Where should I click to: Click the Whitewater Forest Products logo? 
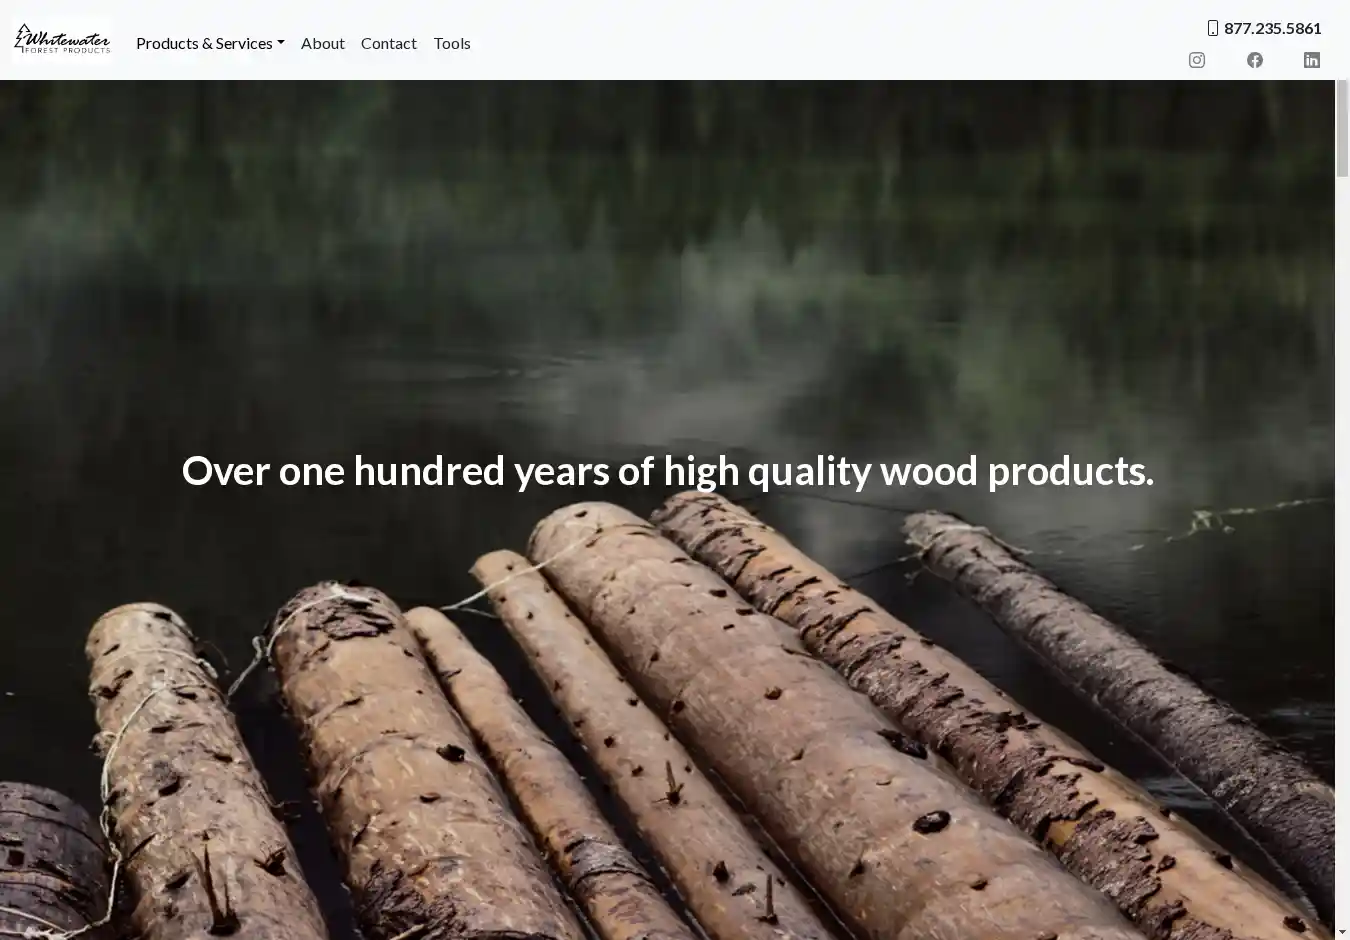coord(62,40)
